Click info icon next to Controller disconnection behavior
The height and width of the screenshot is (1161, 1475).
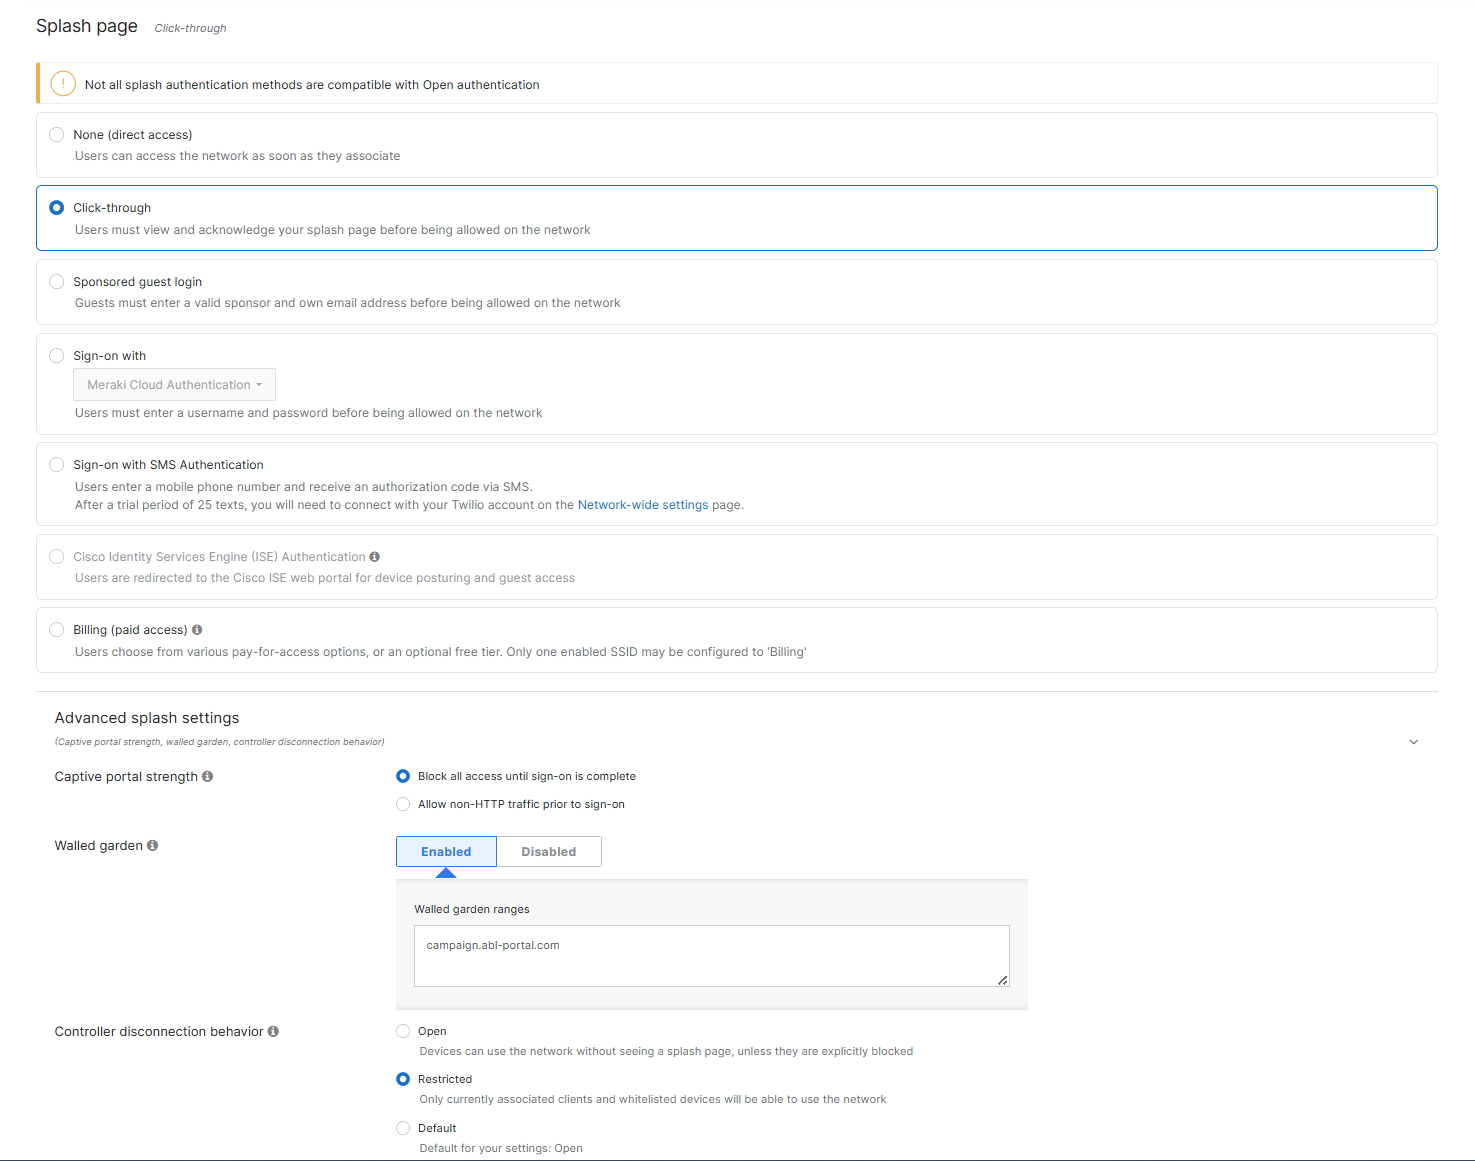coord(273,1031)
